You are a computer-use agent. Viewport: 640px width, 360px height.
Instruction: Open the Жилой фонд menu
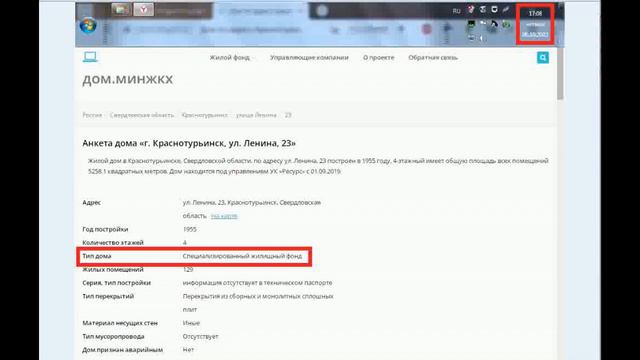coord(229,58)
